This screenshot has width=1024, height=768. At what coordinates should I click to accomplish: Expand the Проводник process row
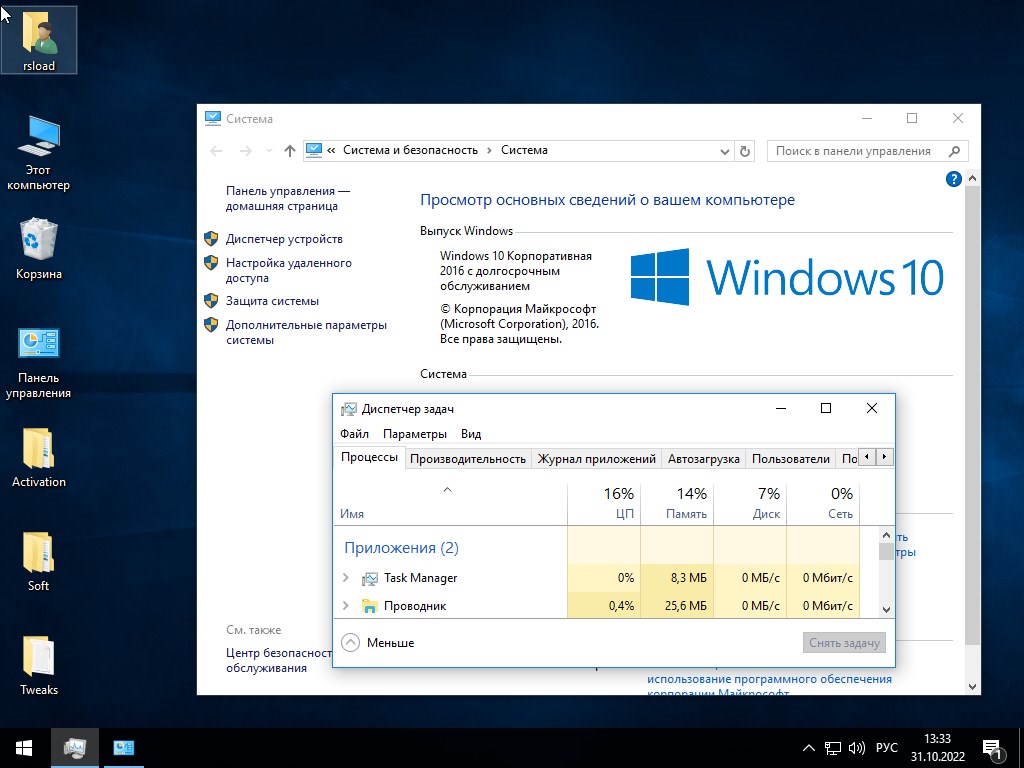(346, 606)
